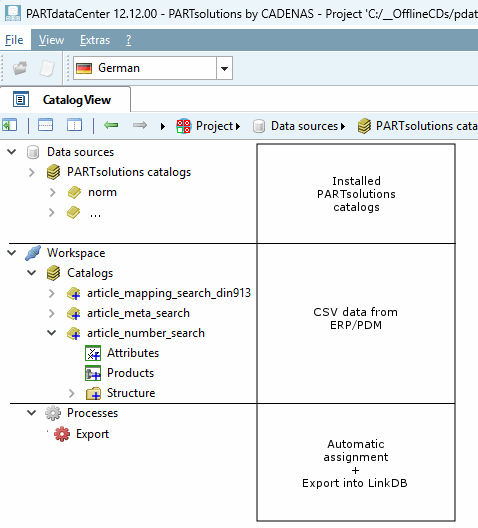Expand article_mapping_search_din913 node
Screen dimensions: 478x528
click(x=52, y=293)
